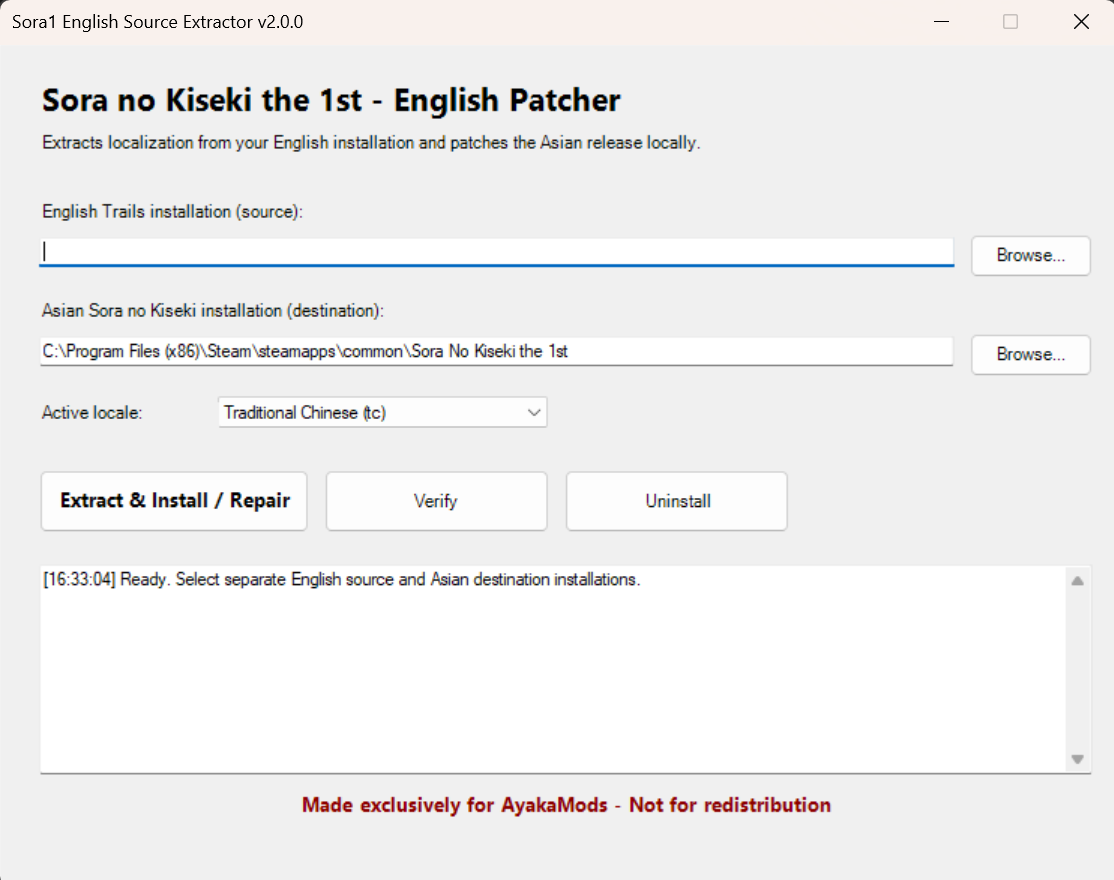Minimize the Extractor window
The width and height of the screenshot is (1114, 880).
(x=941, y=22)
